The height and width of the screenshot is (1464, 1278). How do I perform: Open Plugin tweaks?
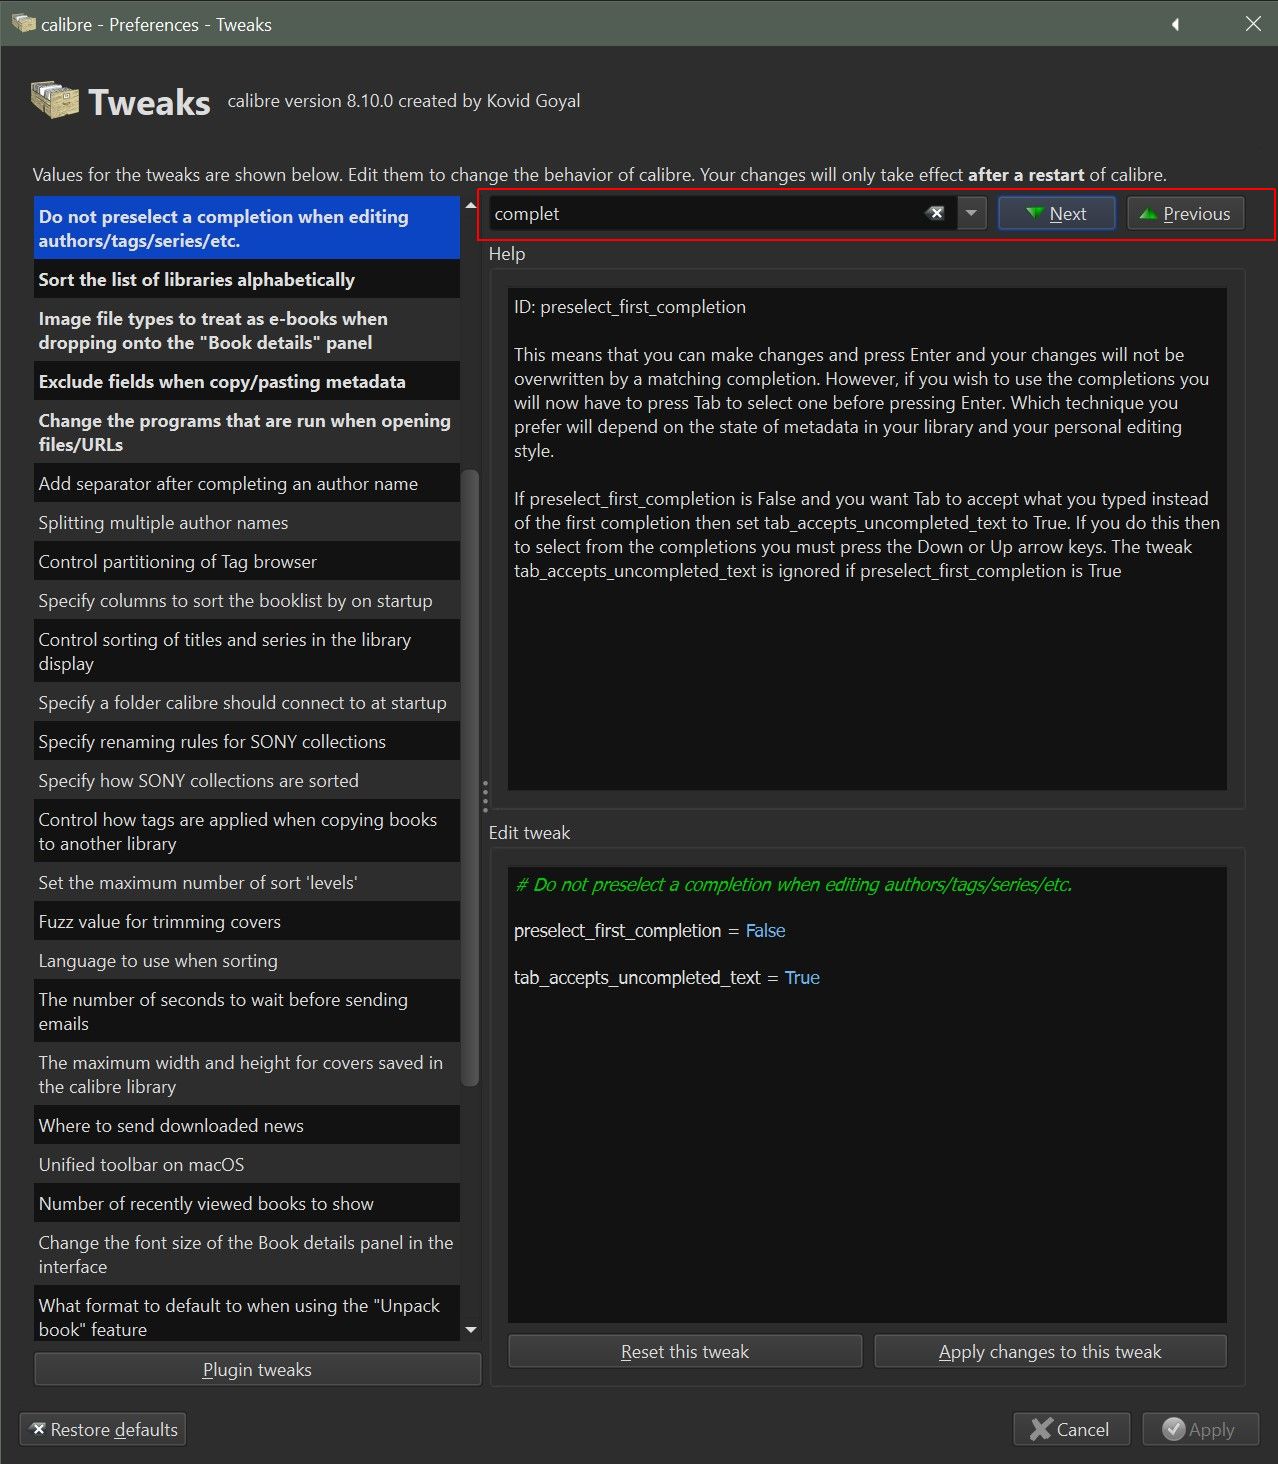(258, 1370)
